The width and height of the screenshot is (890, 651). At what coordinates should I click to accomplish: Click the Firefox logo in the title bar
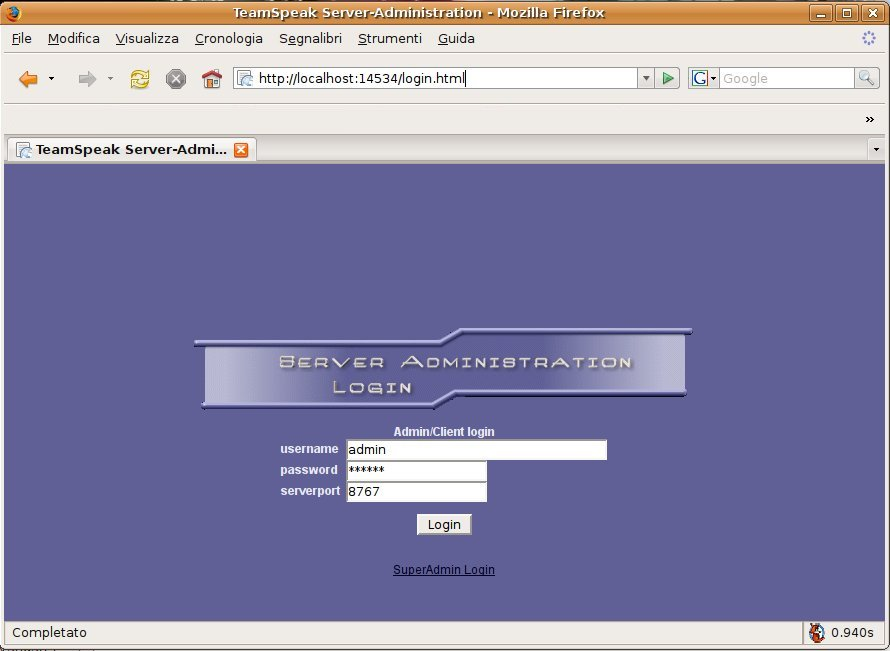pos(12,12)
